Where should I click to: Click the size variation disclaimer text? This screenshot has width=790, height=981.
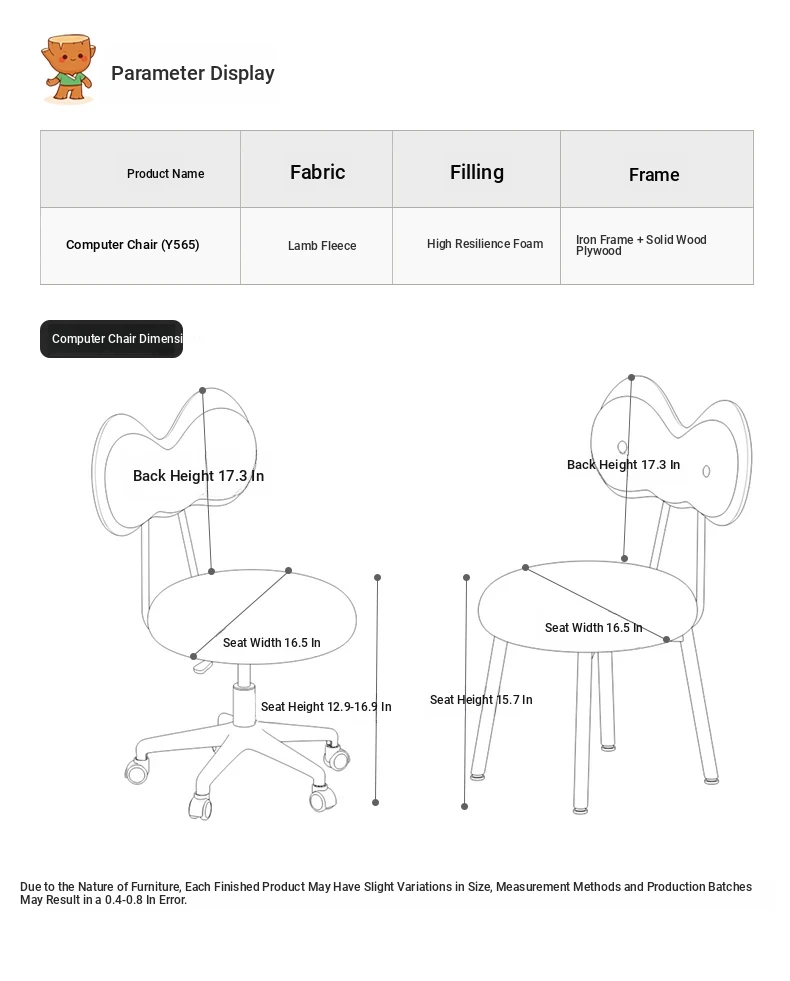(385, 893)
